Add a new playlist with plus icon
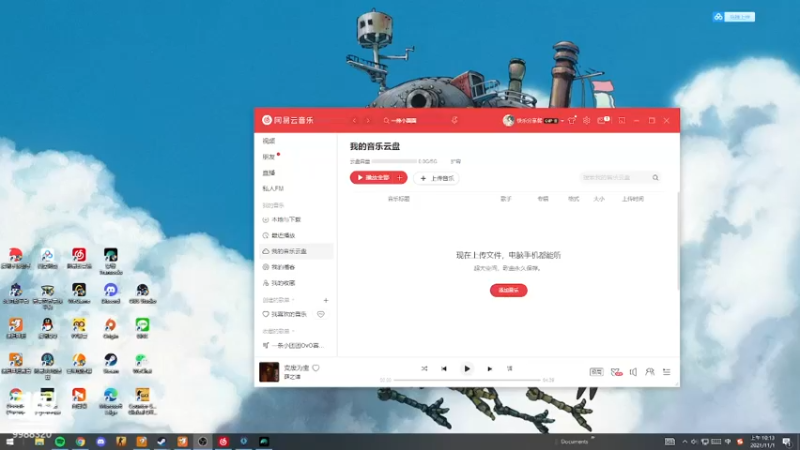This screenshot has width=800, height=450. point(326,301)
